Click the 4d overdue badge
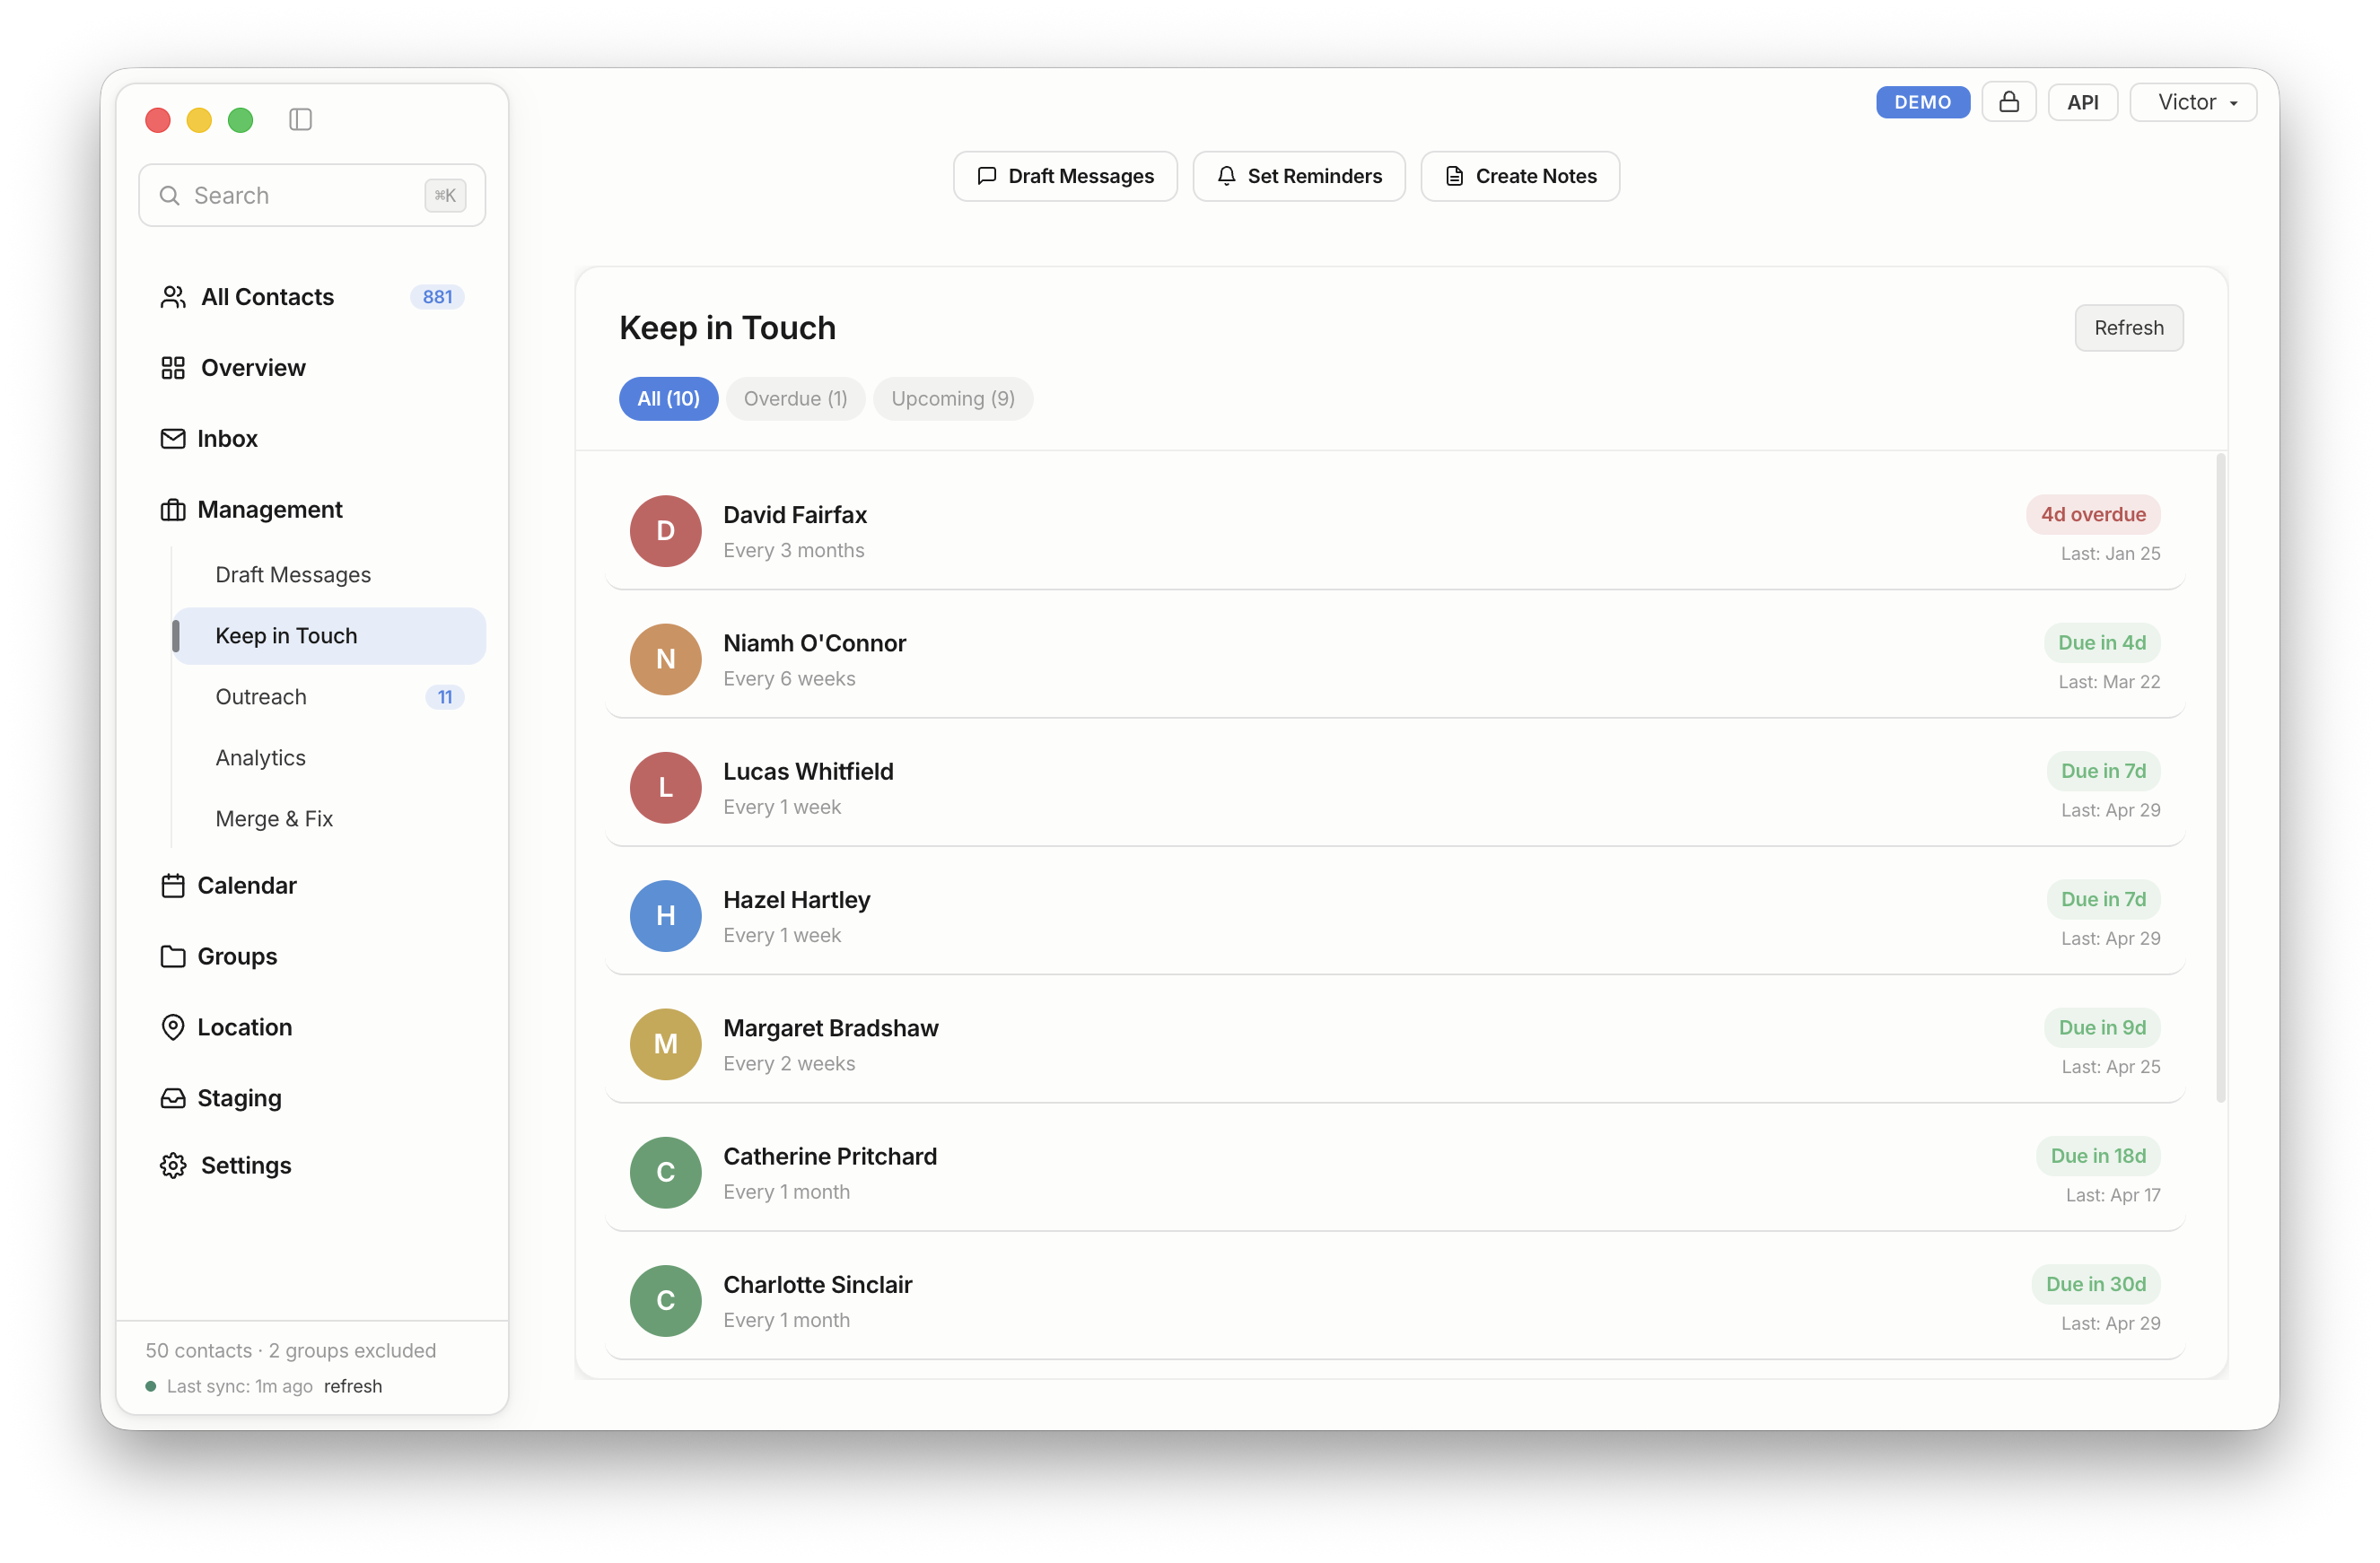The height and width of the screenshot is (1563, 2380). [x=2093, y=515]
